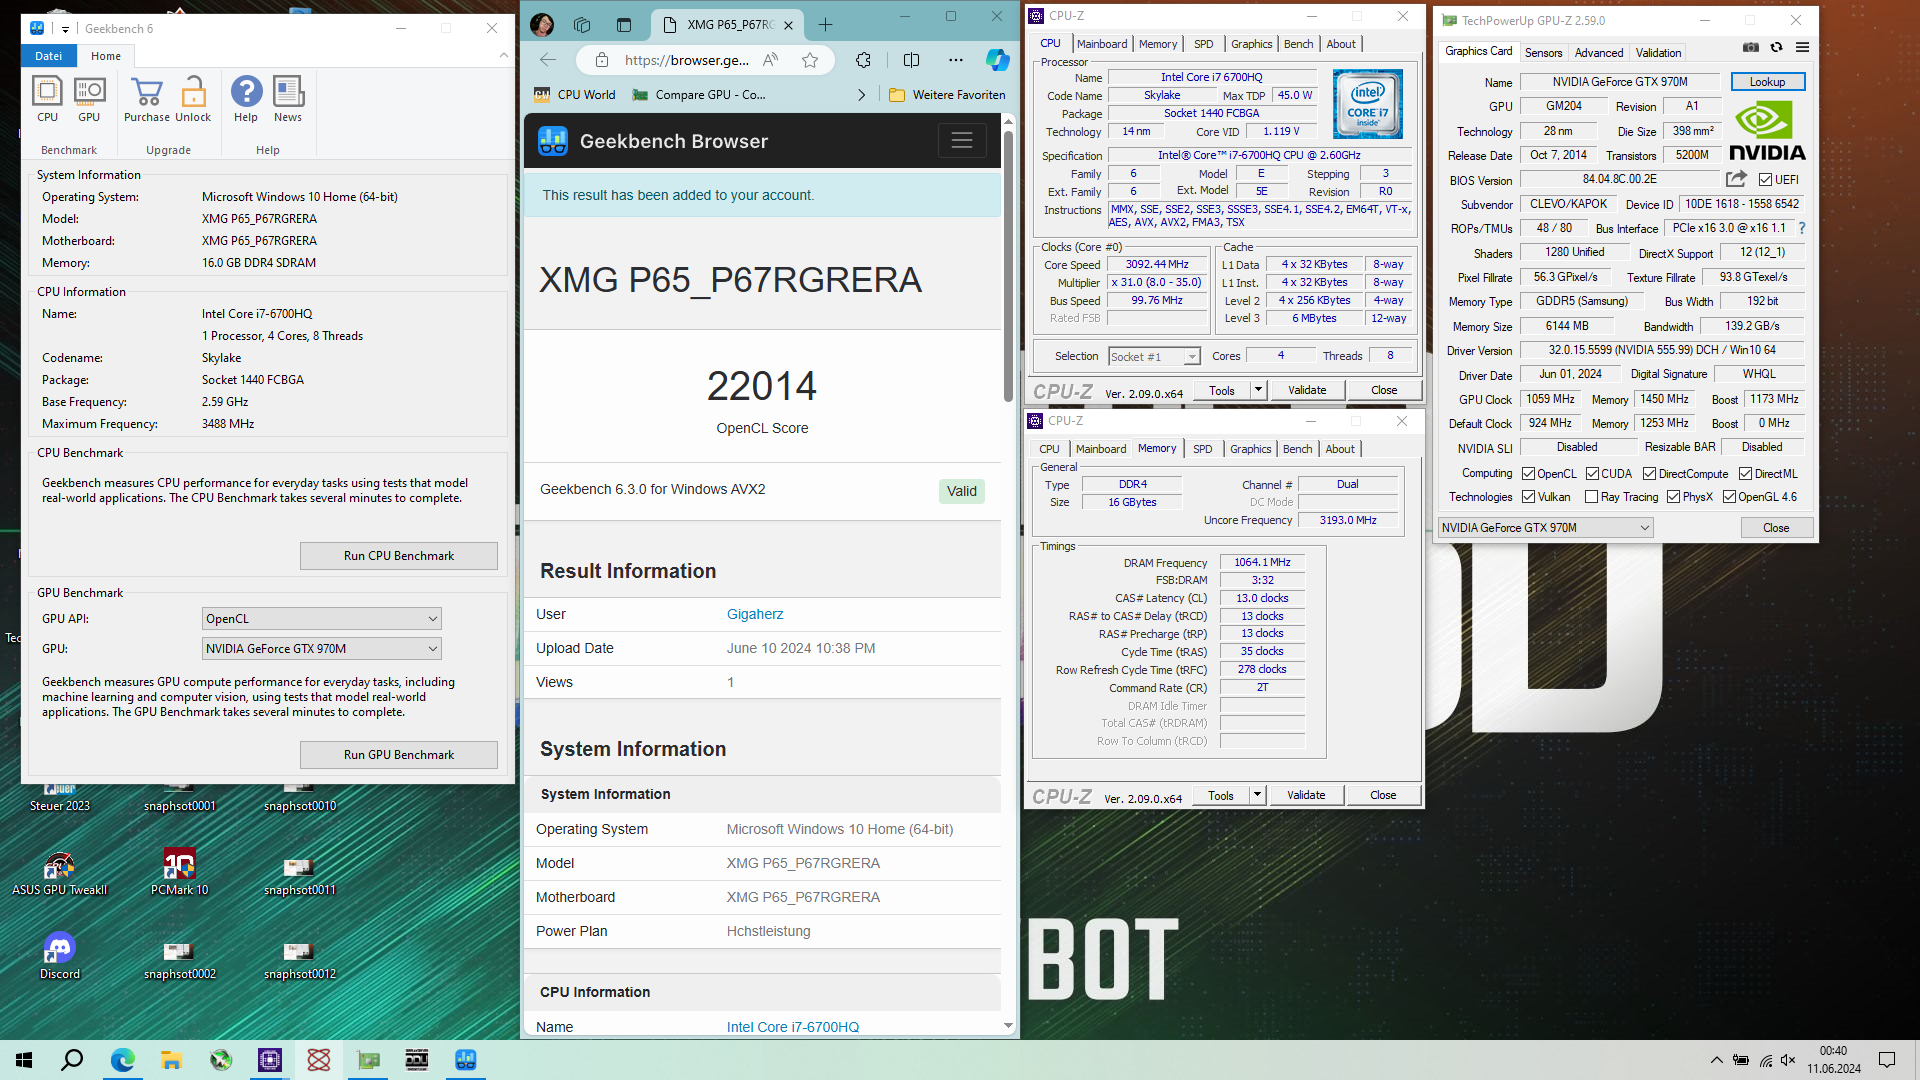Open GPU-Z hamburger menu icon
The width and height of the screenshot is (1920, 1080).
[x=1802, y=47]
